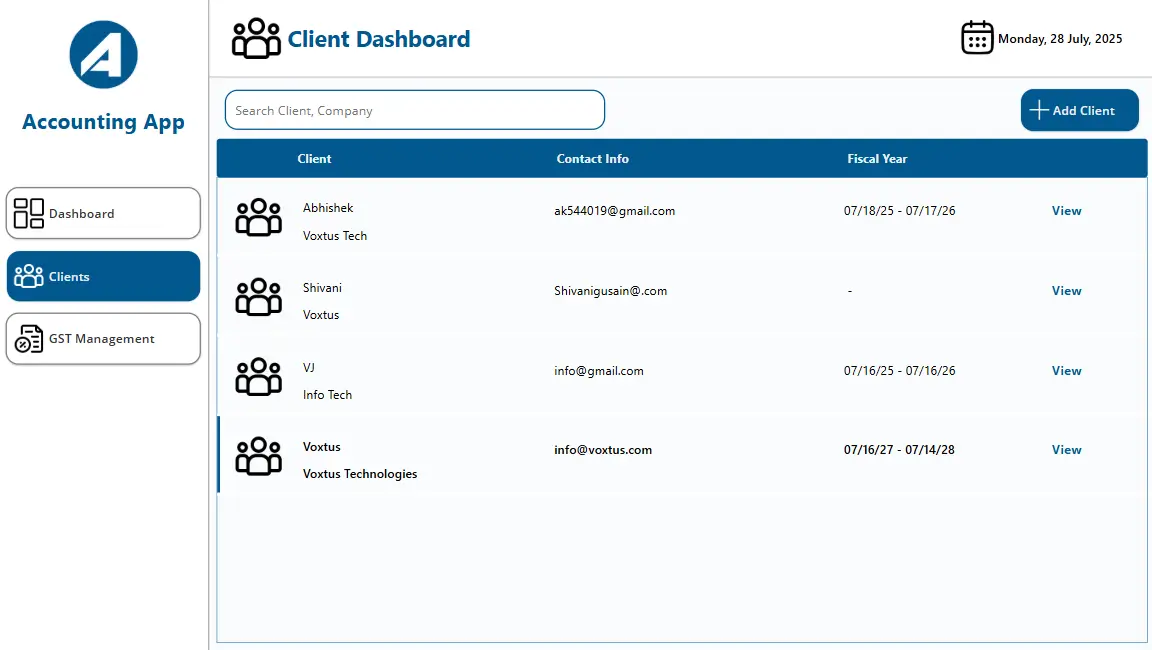The image size is (1152, 650).
Task: Click the Fiscal Year column header
Action: pos(877,159)
